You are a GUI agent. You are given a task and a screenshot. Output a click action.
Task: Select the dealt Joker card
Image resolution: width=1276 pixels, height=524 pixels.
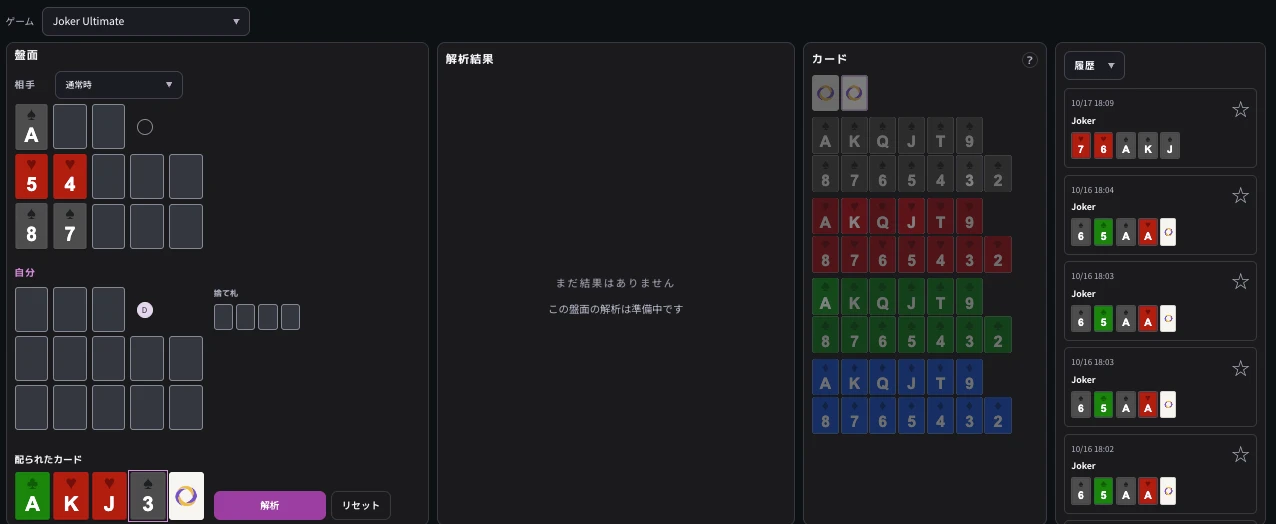[x=186, y=496]
